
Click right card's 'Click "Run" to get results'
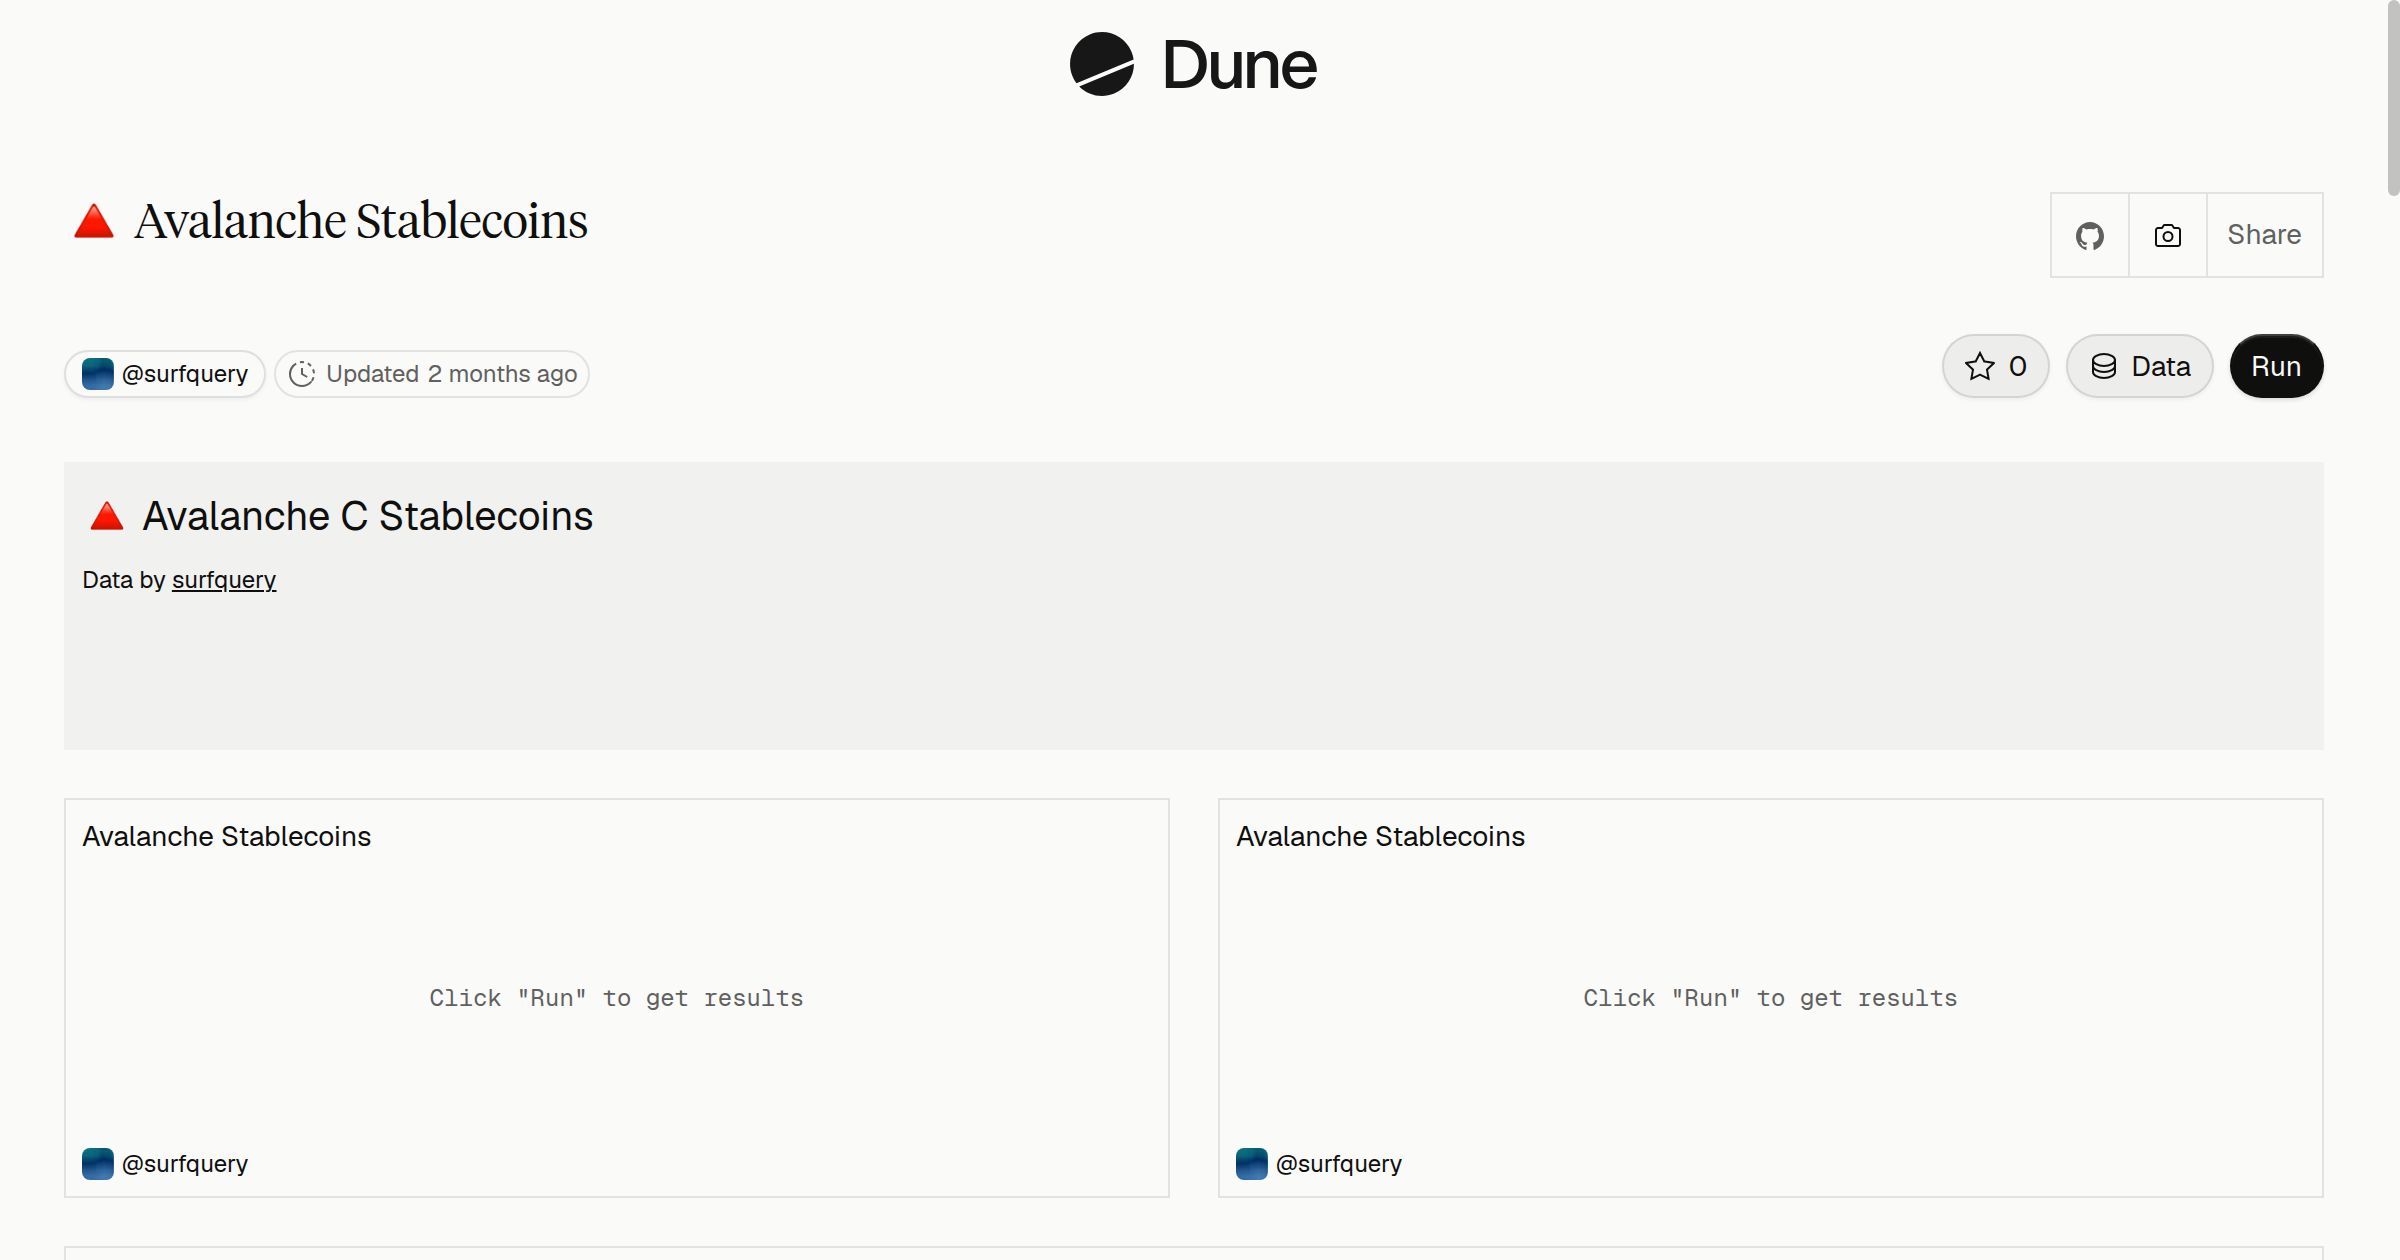click(1770, 998)
